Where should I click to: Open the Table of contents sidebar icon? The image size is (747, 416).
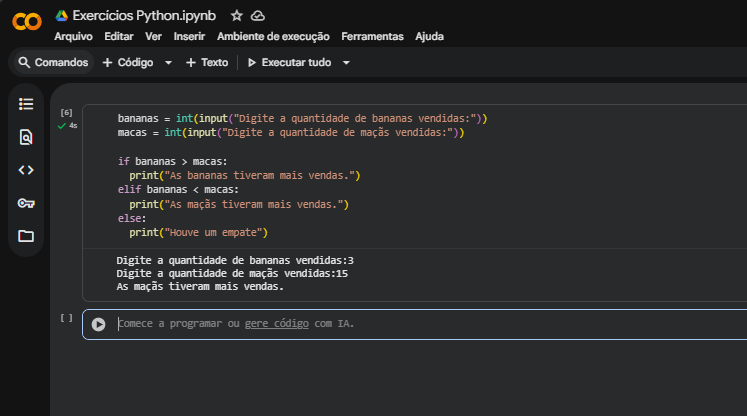pos(26,103)
